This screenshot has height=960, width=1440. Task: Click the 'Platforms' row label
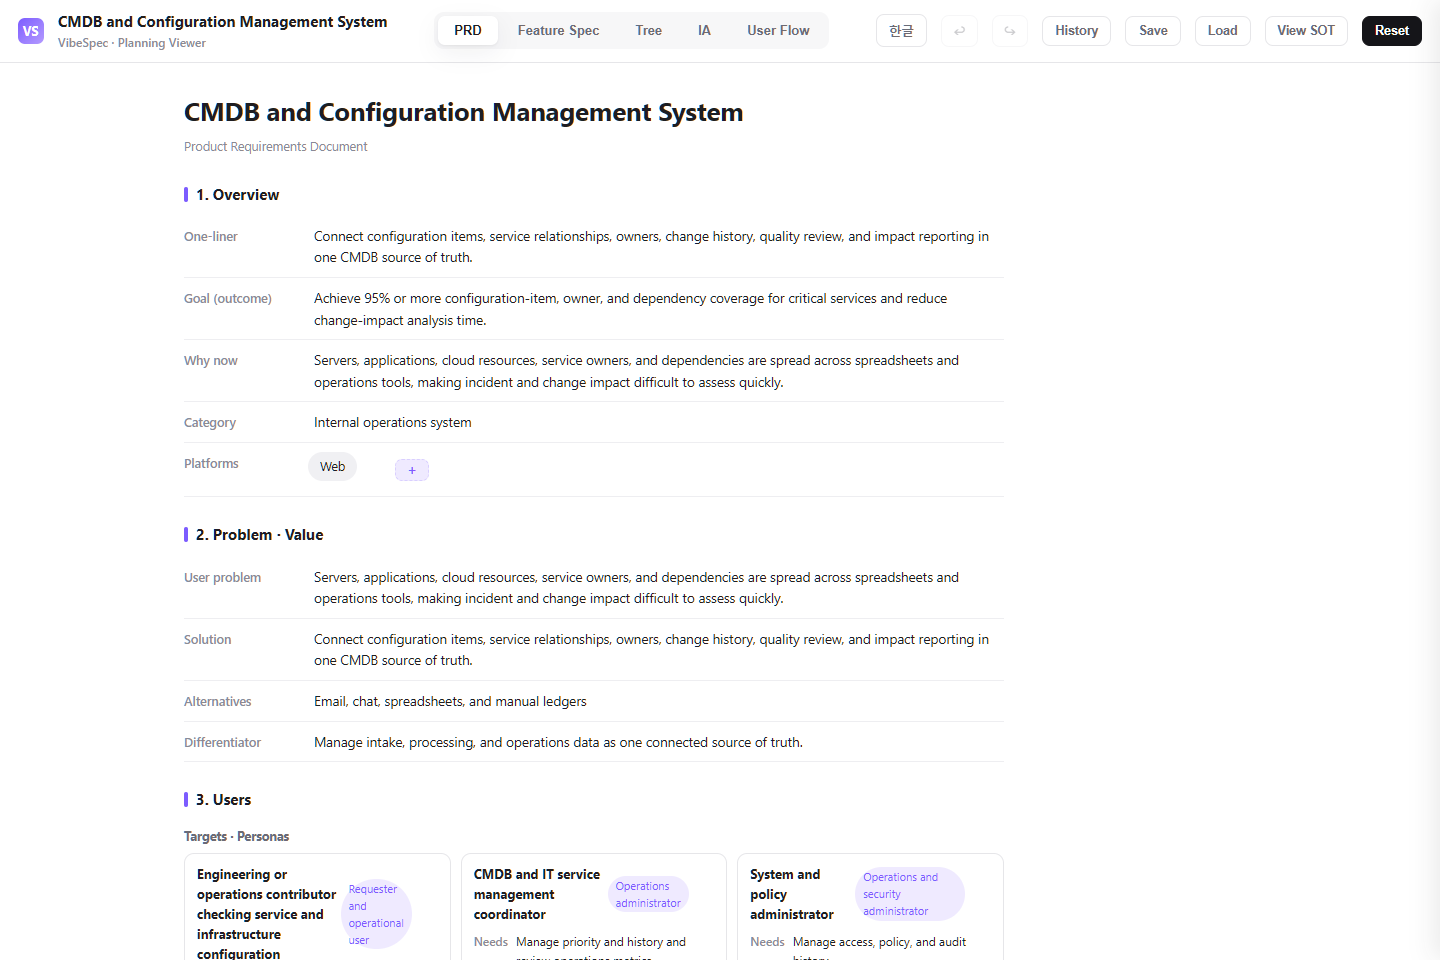click(211, 464)
